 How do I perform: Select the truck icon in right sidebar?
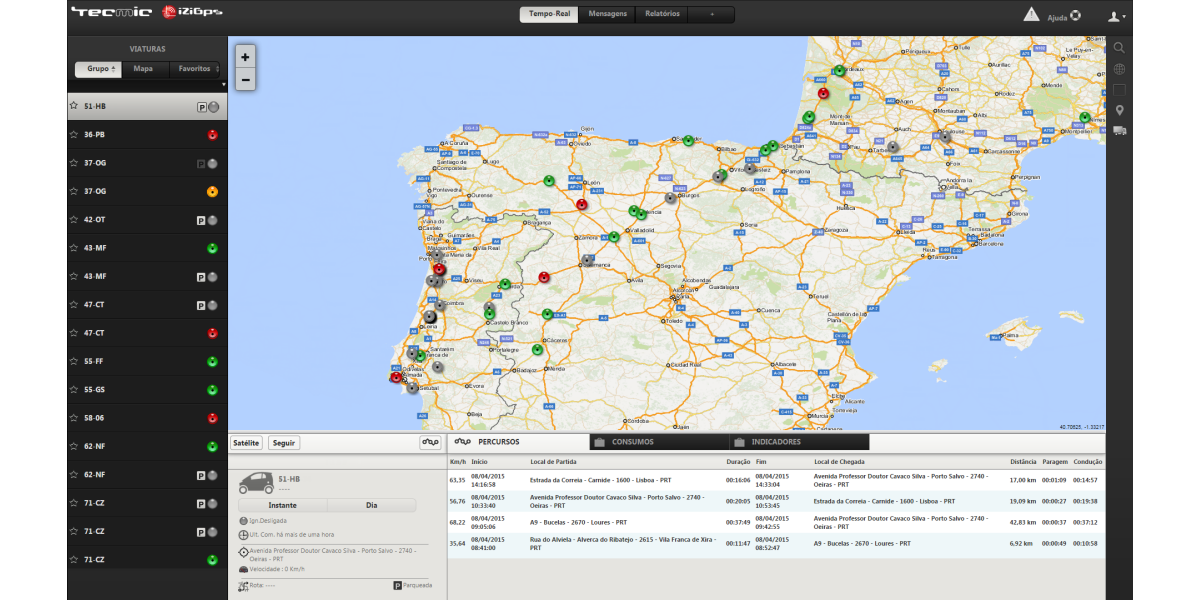(x=1119, y=131)
